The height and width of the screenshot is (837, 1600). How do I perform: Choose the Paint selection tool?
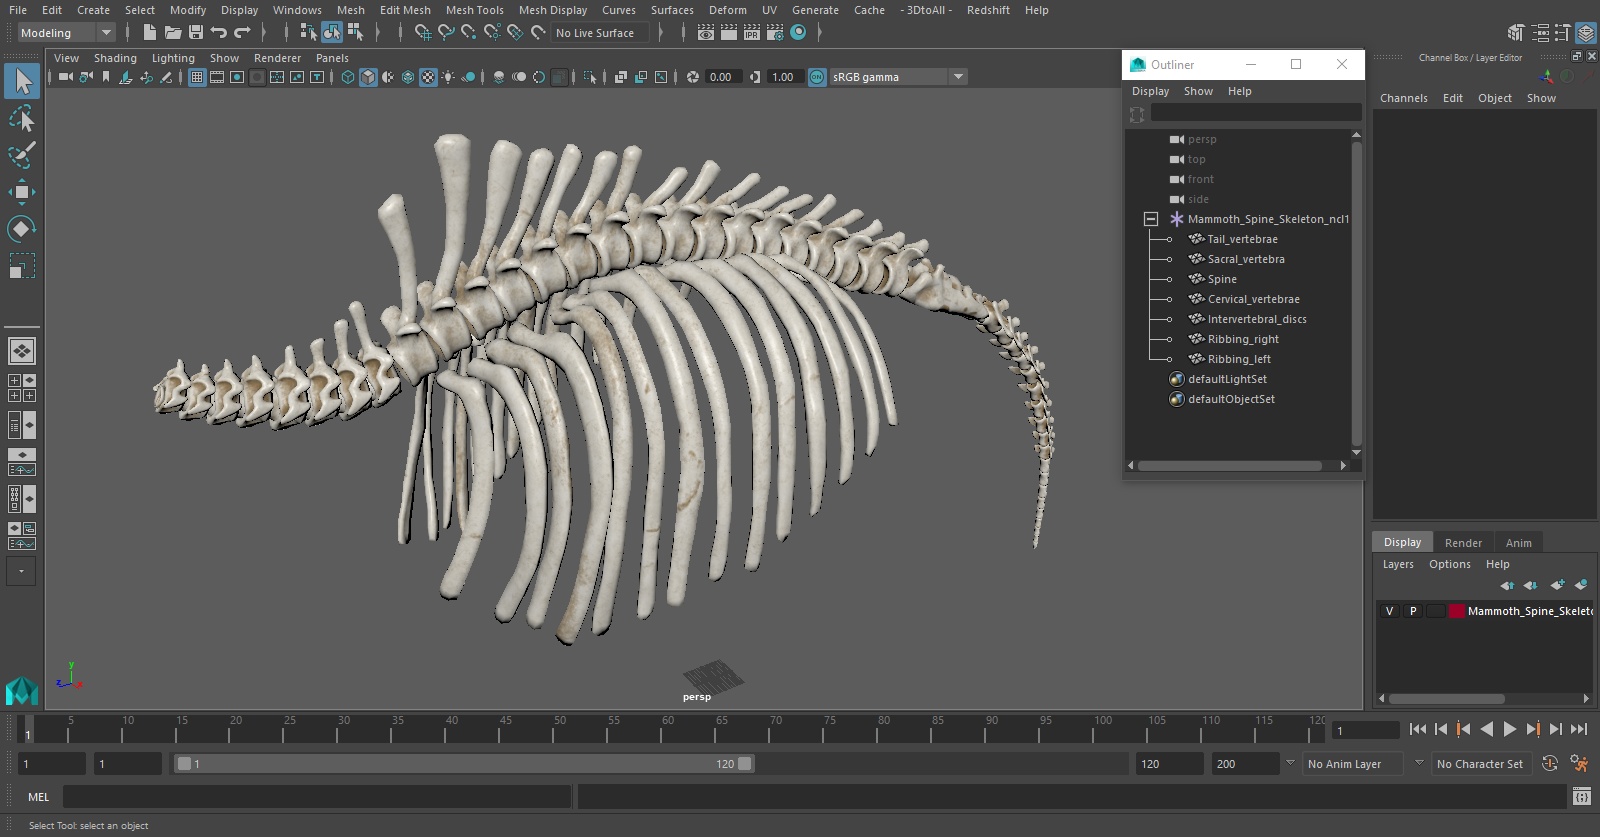(x=22, y=155)
